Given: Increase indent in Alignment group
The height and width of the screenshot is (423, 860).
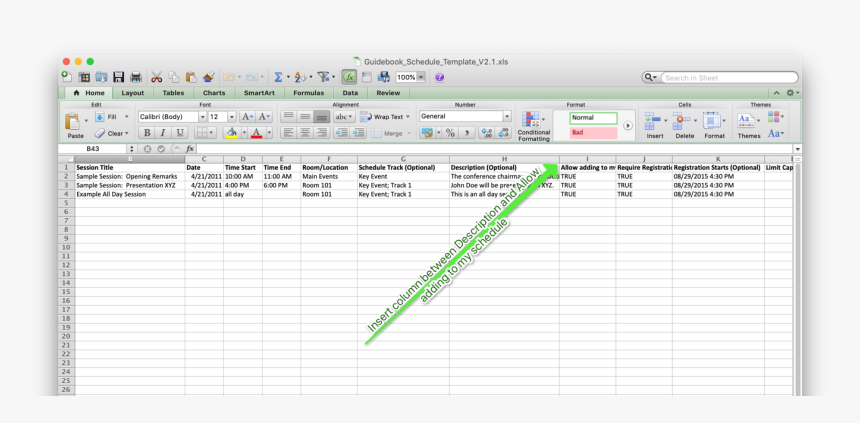Looking at the screenshot, I should (359, 133).
